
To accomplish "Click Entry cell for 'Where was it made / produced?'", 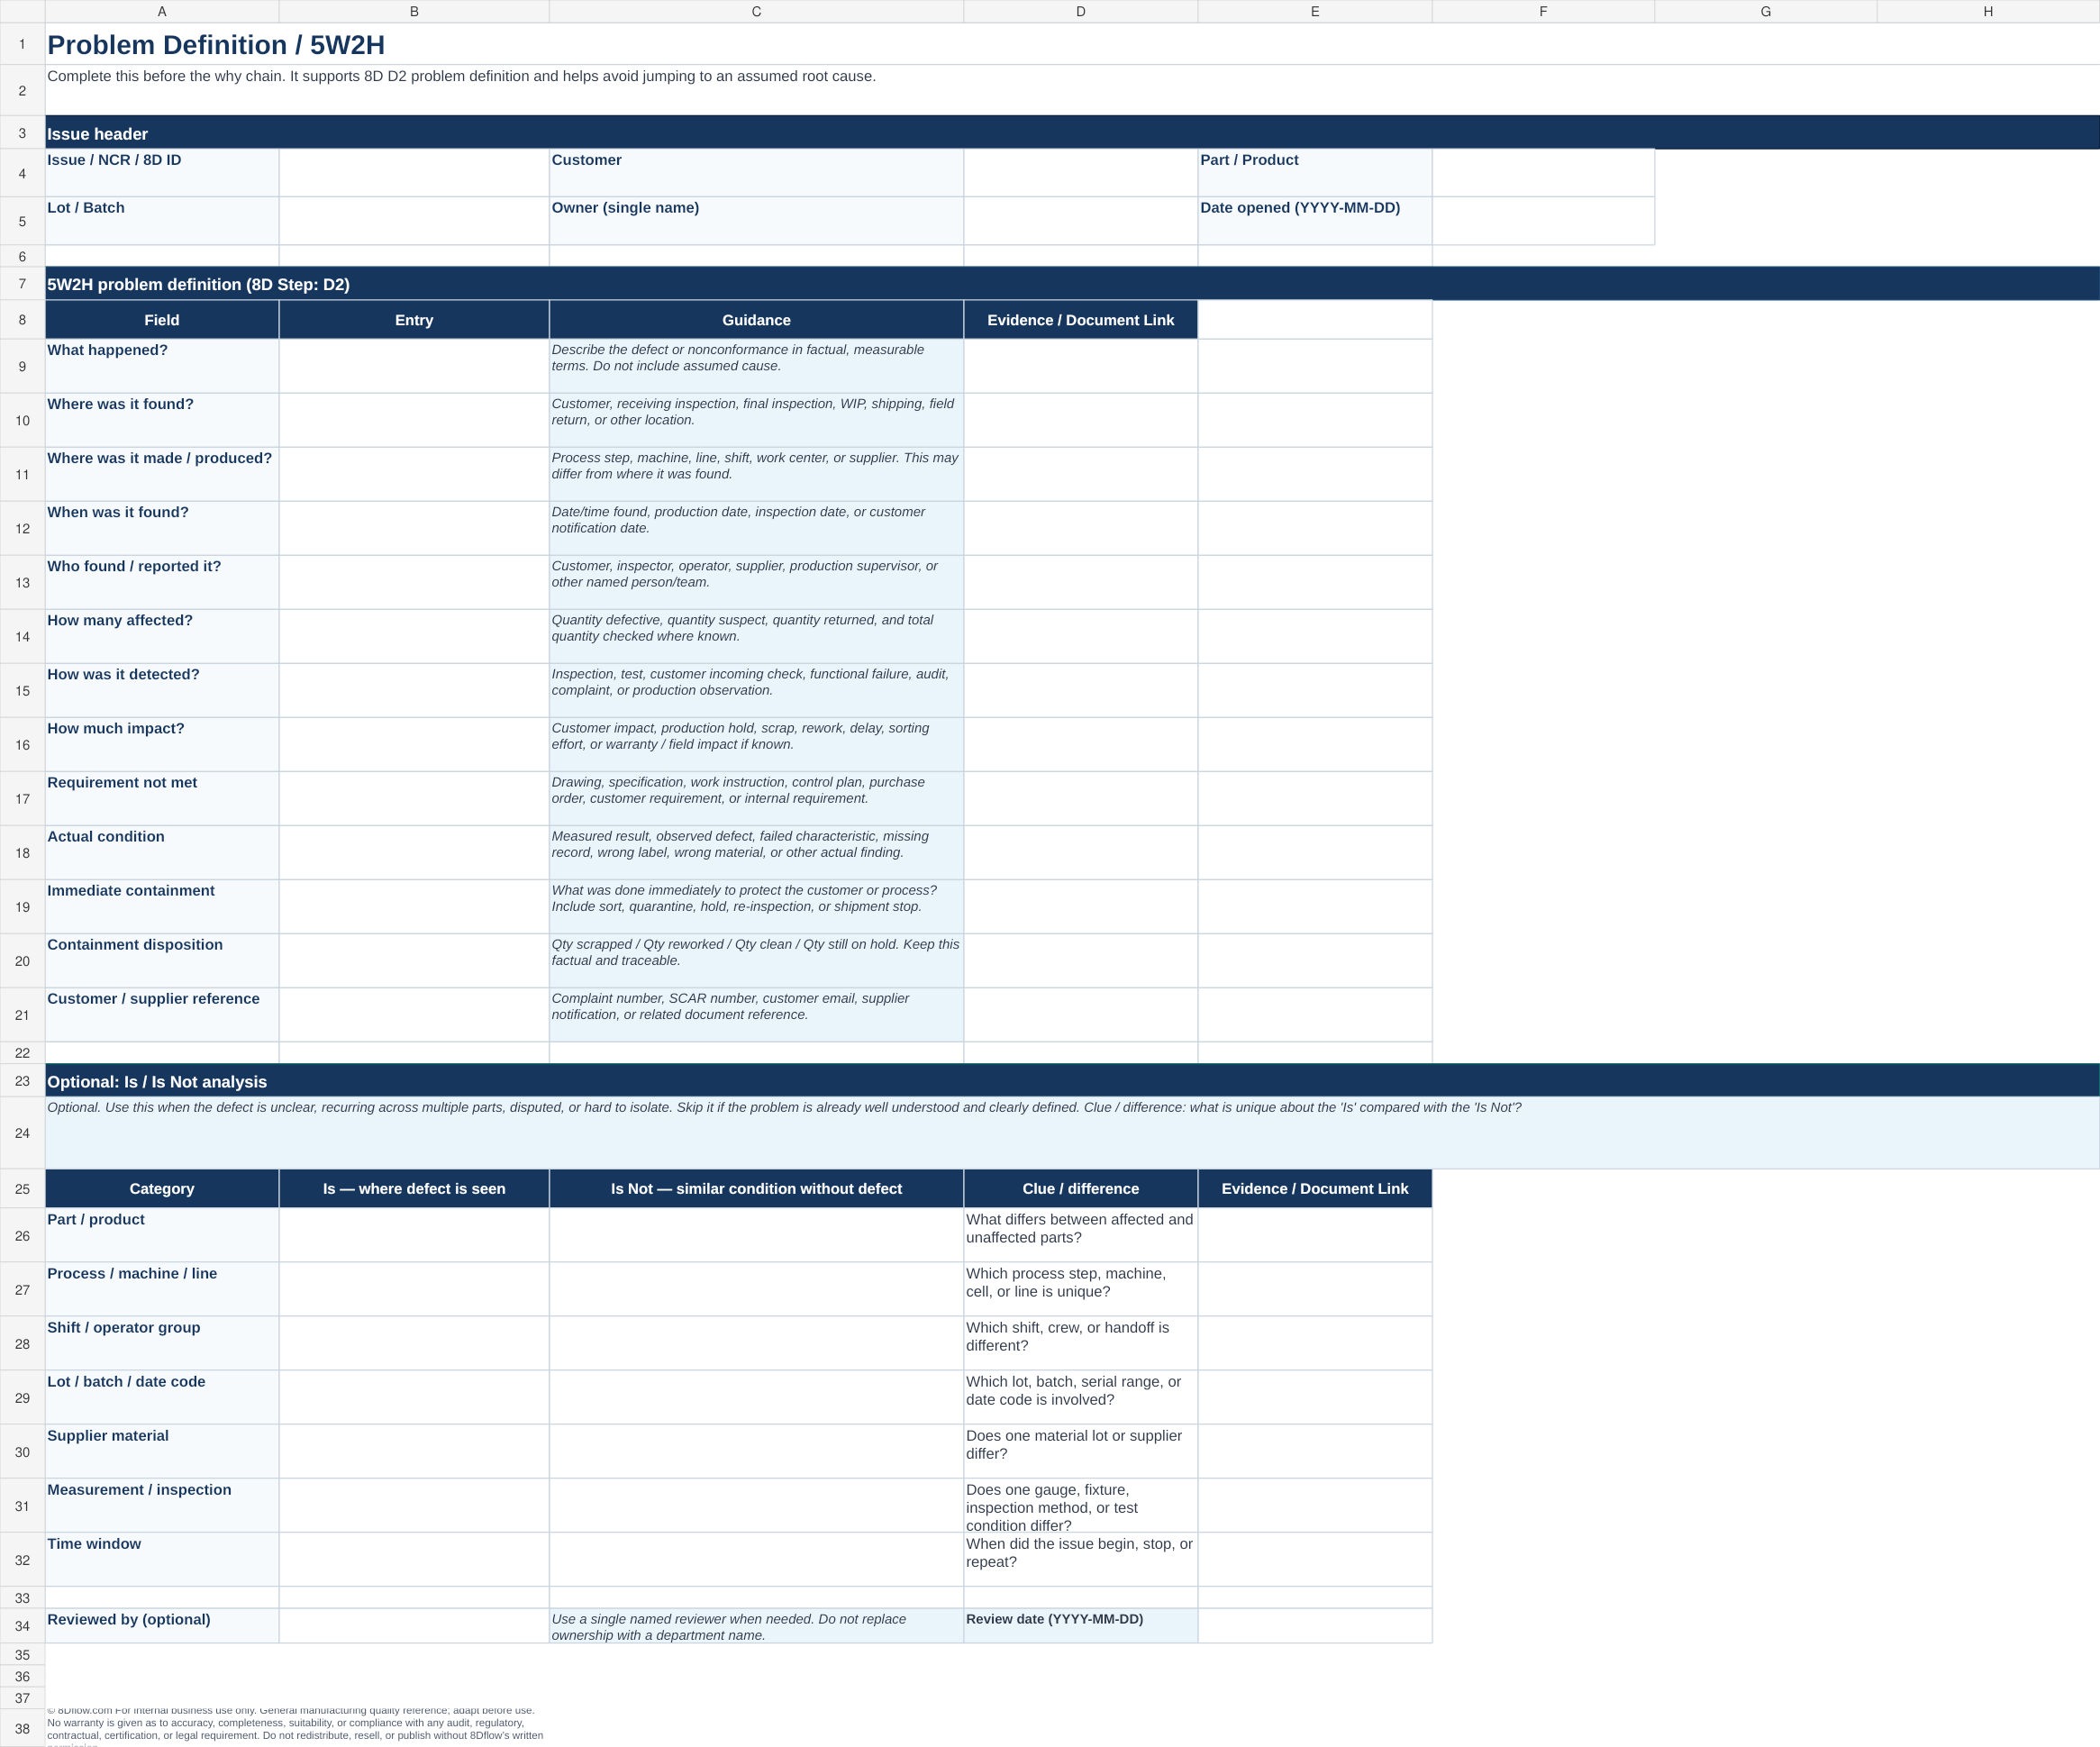I will tap(414, 474).
